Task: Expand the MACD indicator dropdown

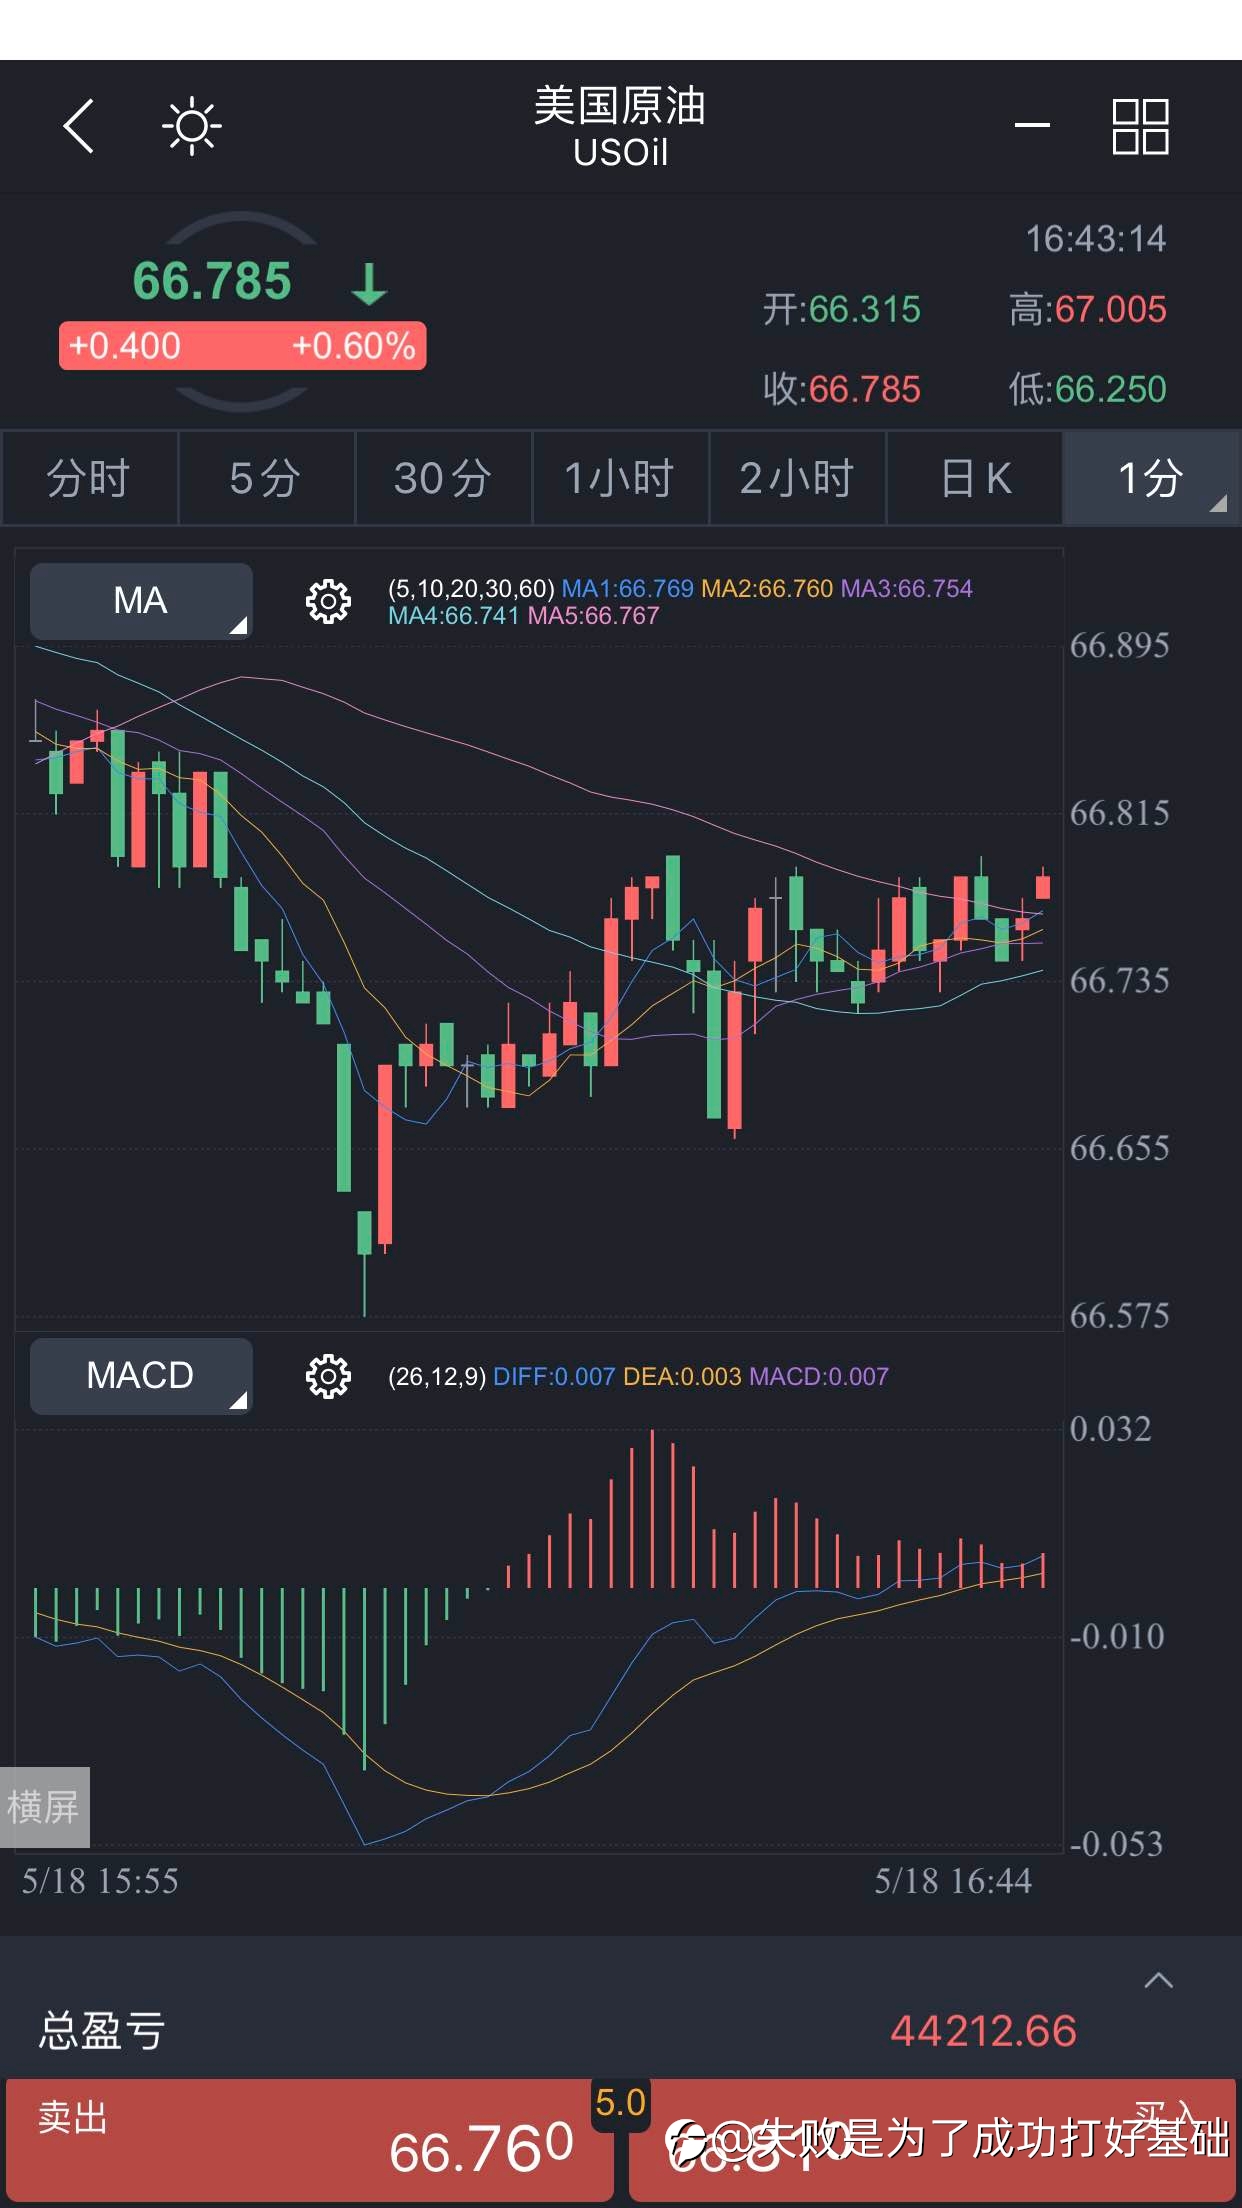Action: 141,1376
